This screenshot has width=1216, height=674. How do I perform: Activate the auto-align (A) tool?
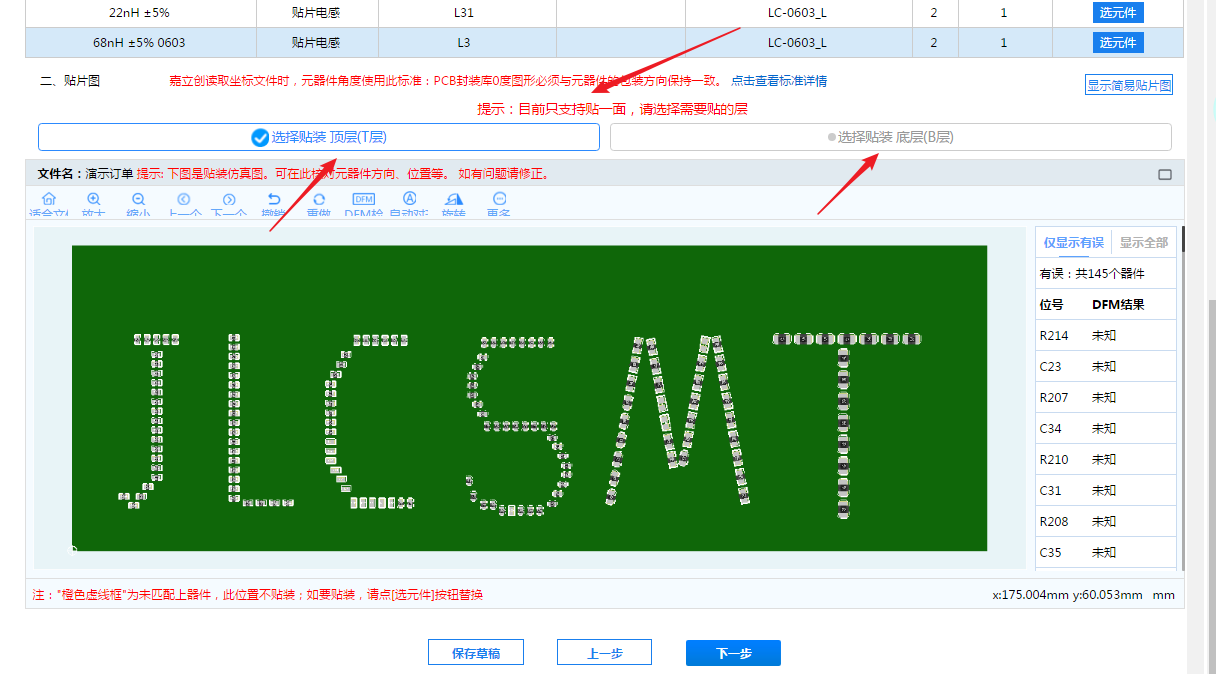point(409,201)
